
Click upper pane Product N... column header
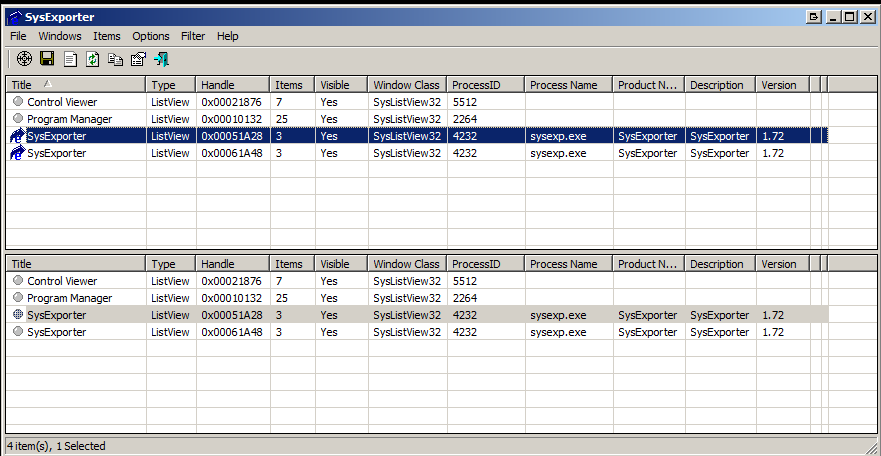pyautogui.click(x=649, y=85)
